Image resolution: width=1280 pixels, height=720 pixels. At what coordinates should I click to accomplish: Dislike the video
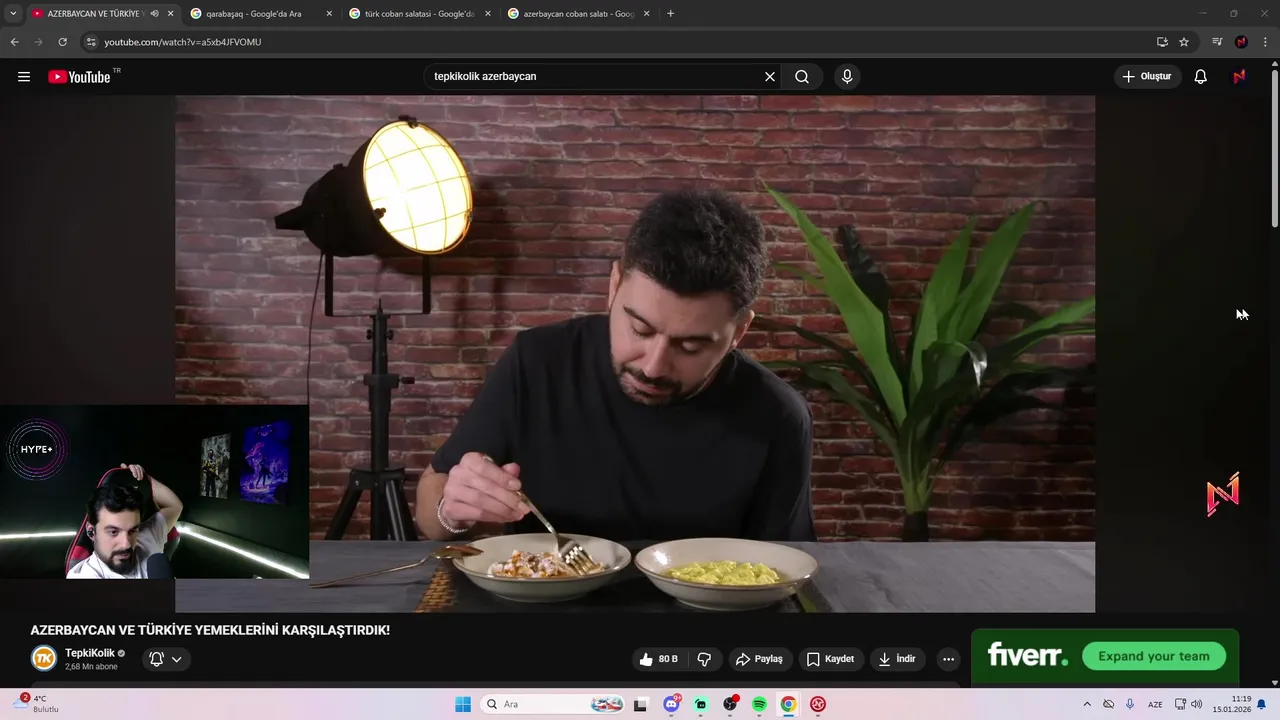(x=704, y=659)
